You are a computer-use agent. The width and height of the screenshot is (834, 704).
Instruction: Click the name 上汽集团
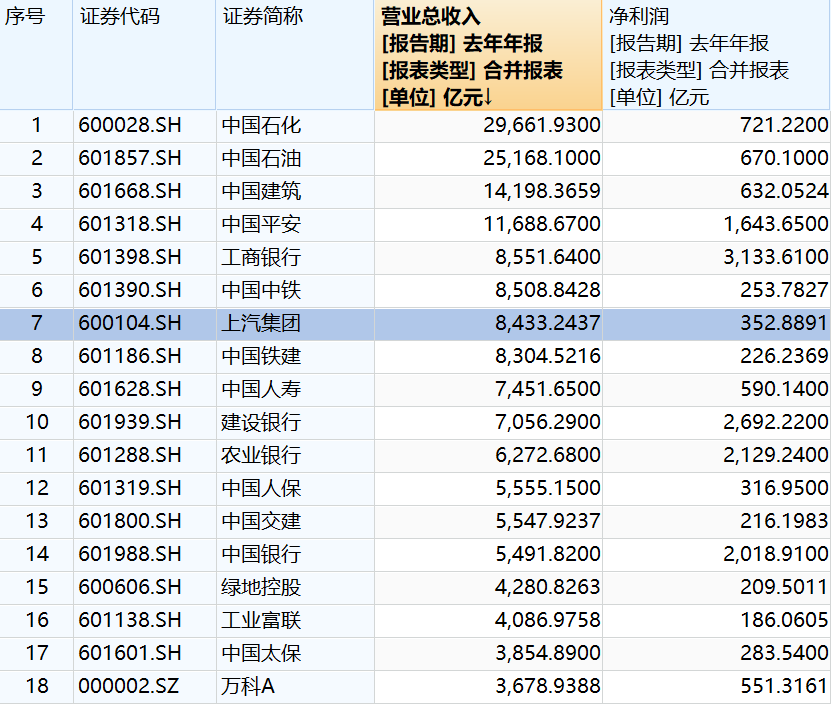click(261, 323)
